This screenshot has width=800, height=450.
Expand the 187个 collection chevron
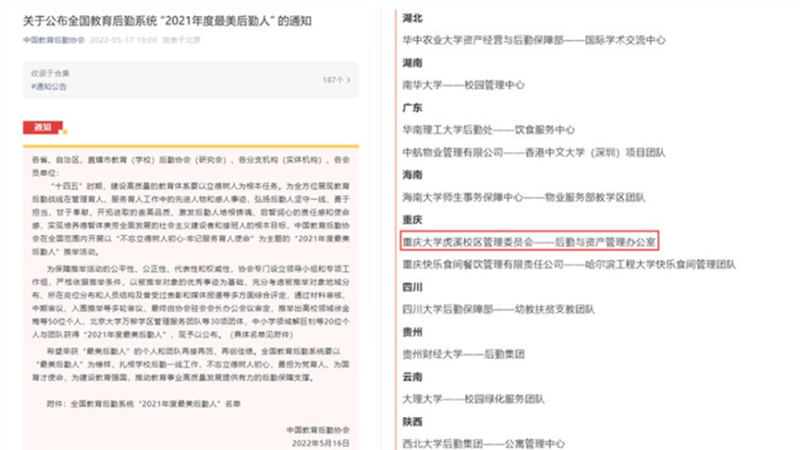pyautogui.click(x=348, y=80)
